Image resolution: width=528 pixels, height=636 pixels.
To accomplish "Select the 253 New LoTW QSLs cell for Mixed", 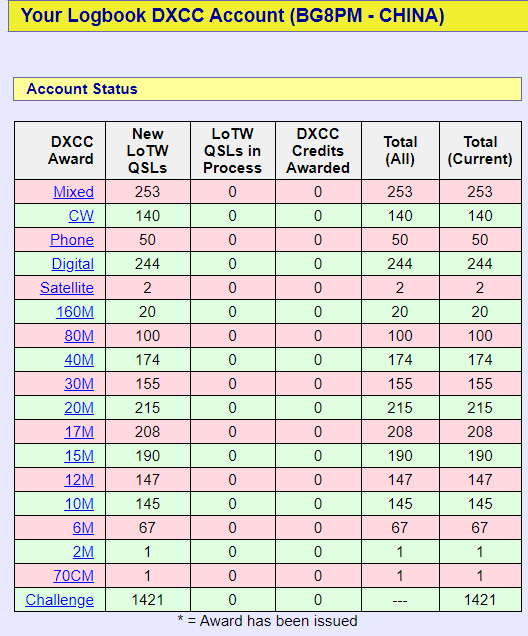I will coord(148,192).
